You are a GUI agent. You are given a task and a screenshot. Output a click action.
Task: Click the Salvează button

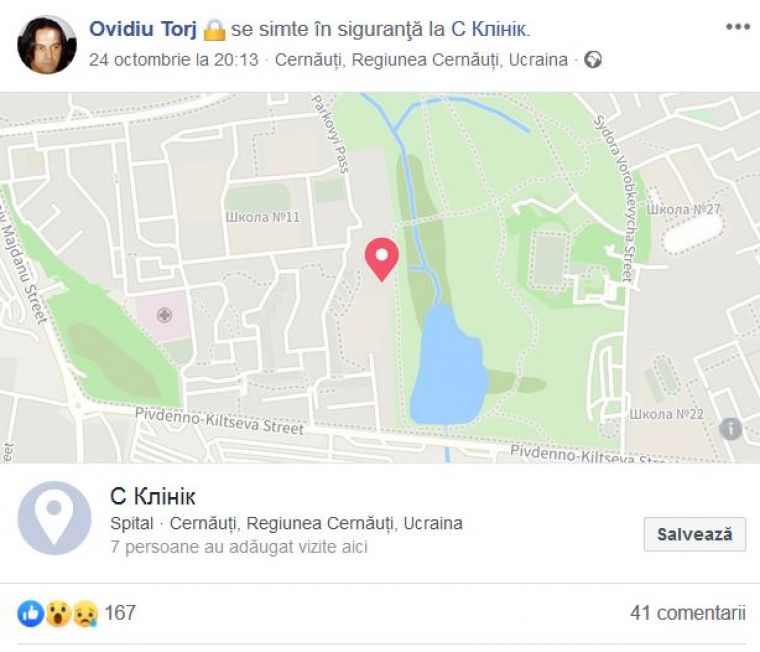click(695, 534)
